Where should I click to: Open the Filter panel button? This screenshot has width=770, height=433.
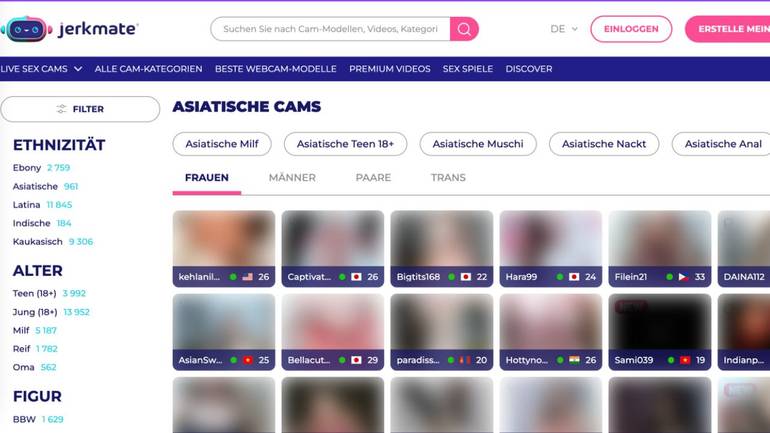tap(80, 109)
